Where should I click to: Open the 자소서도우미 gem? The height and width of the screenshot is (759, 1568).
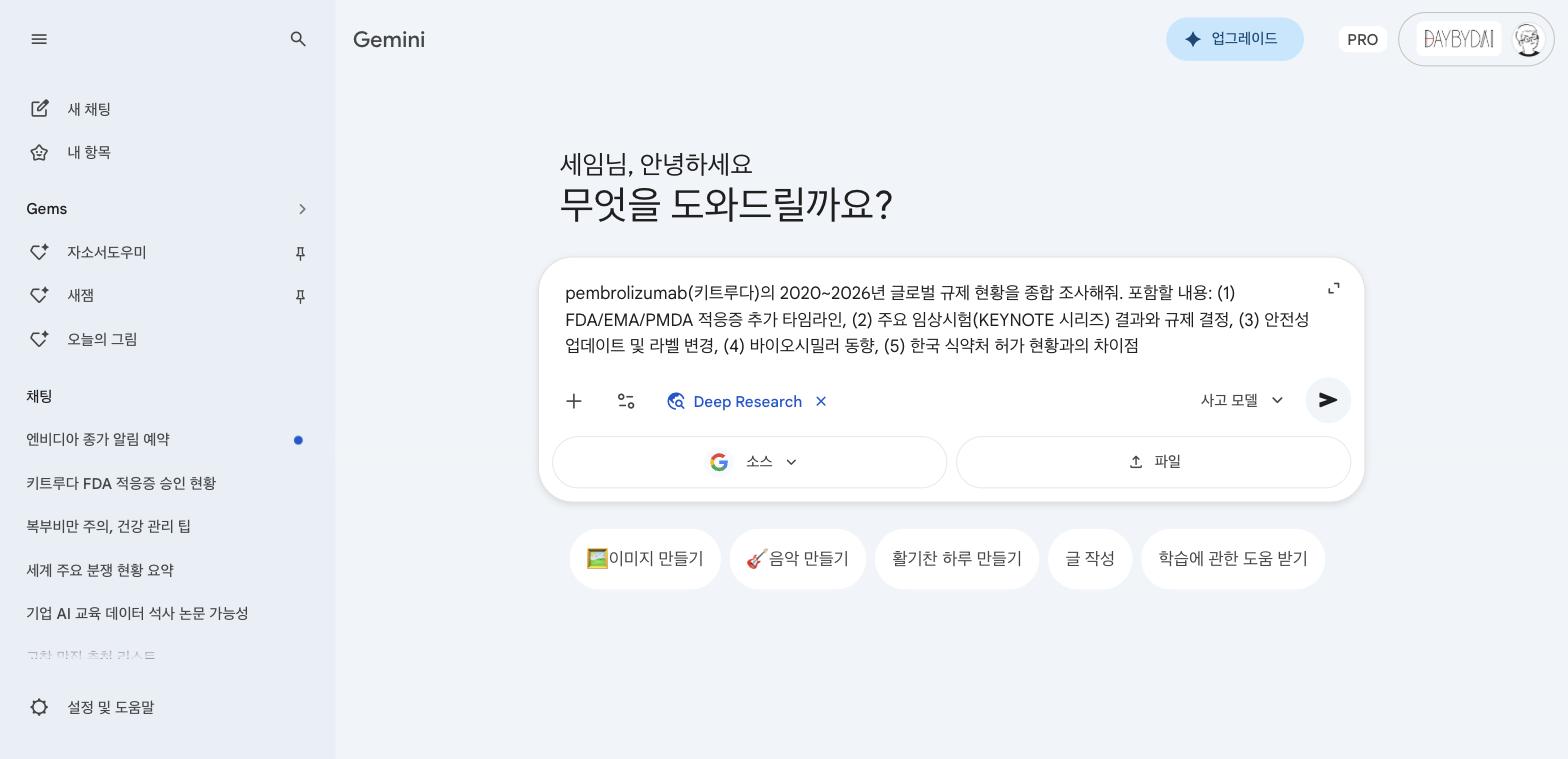point(107,252)
